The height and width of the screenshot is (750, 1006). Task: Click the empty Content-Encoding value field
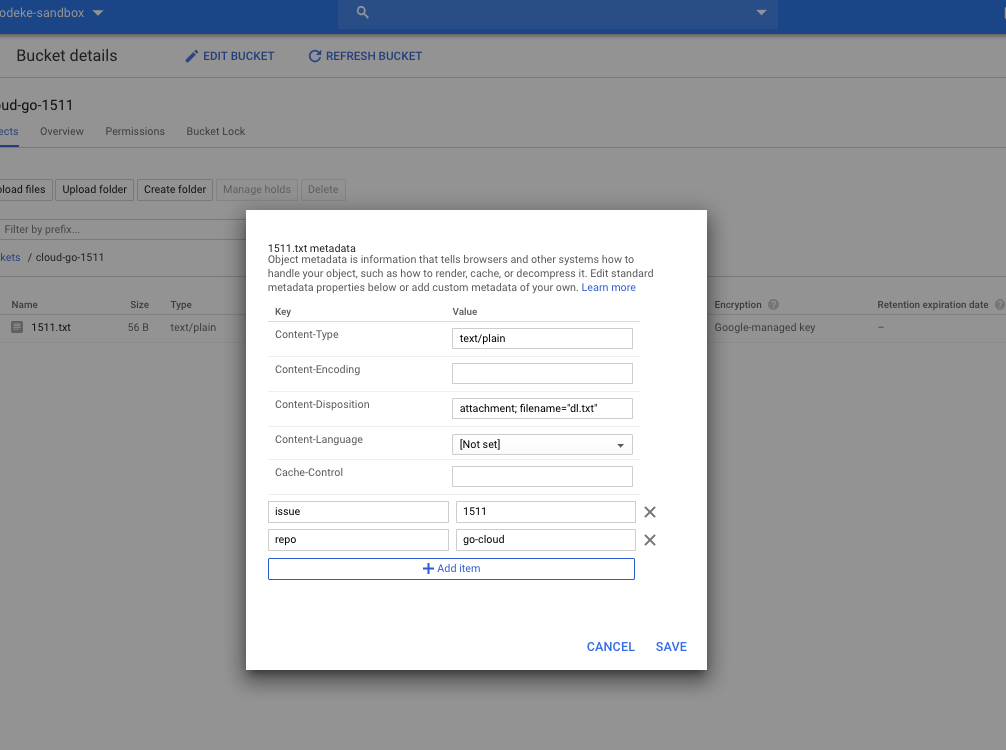coord(542,373)
